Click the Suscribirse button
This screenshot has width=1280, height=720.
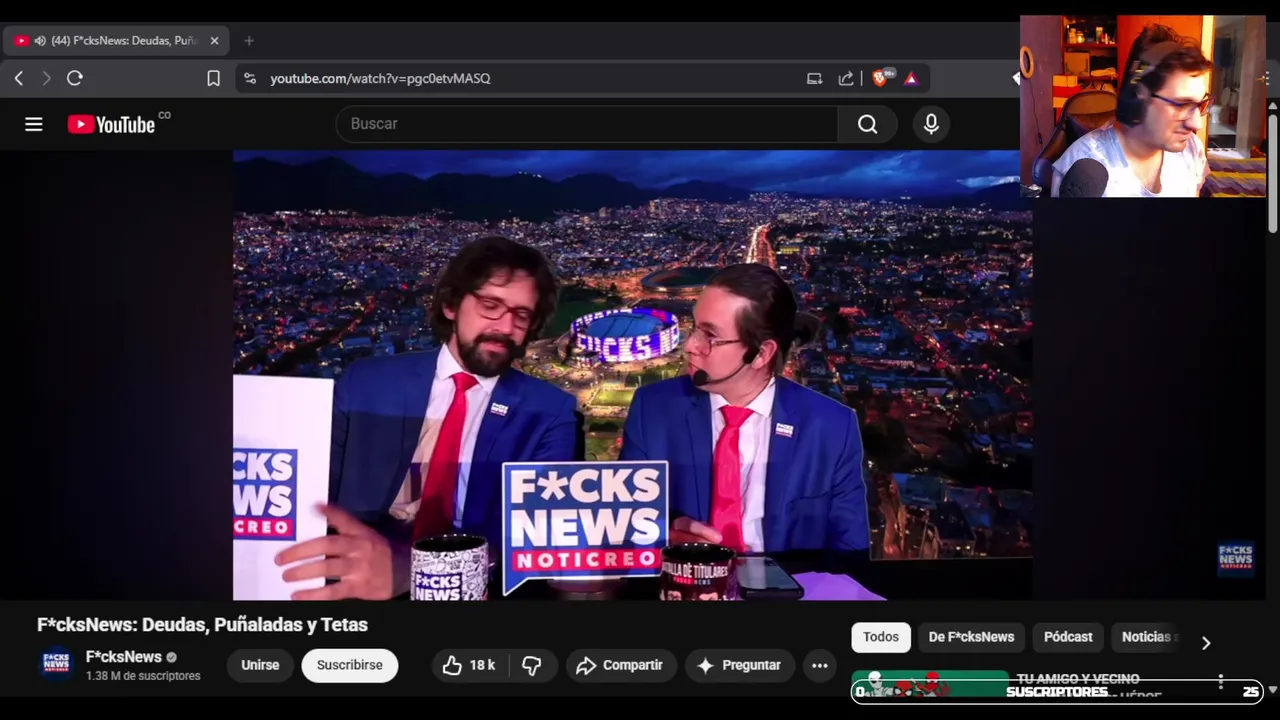[x=350, y=665]
